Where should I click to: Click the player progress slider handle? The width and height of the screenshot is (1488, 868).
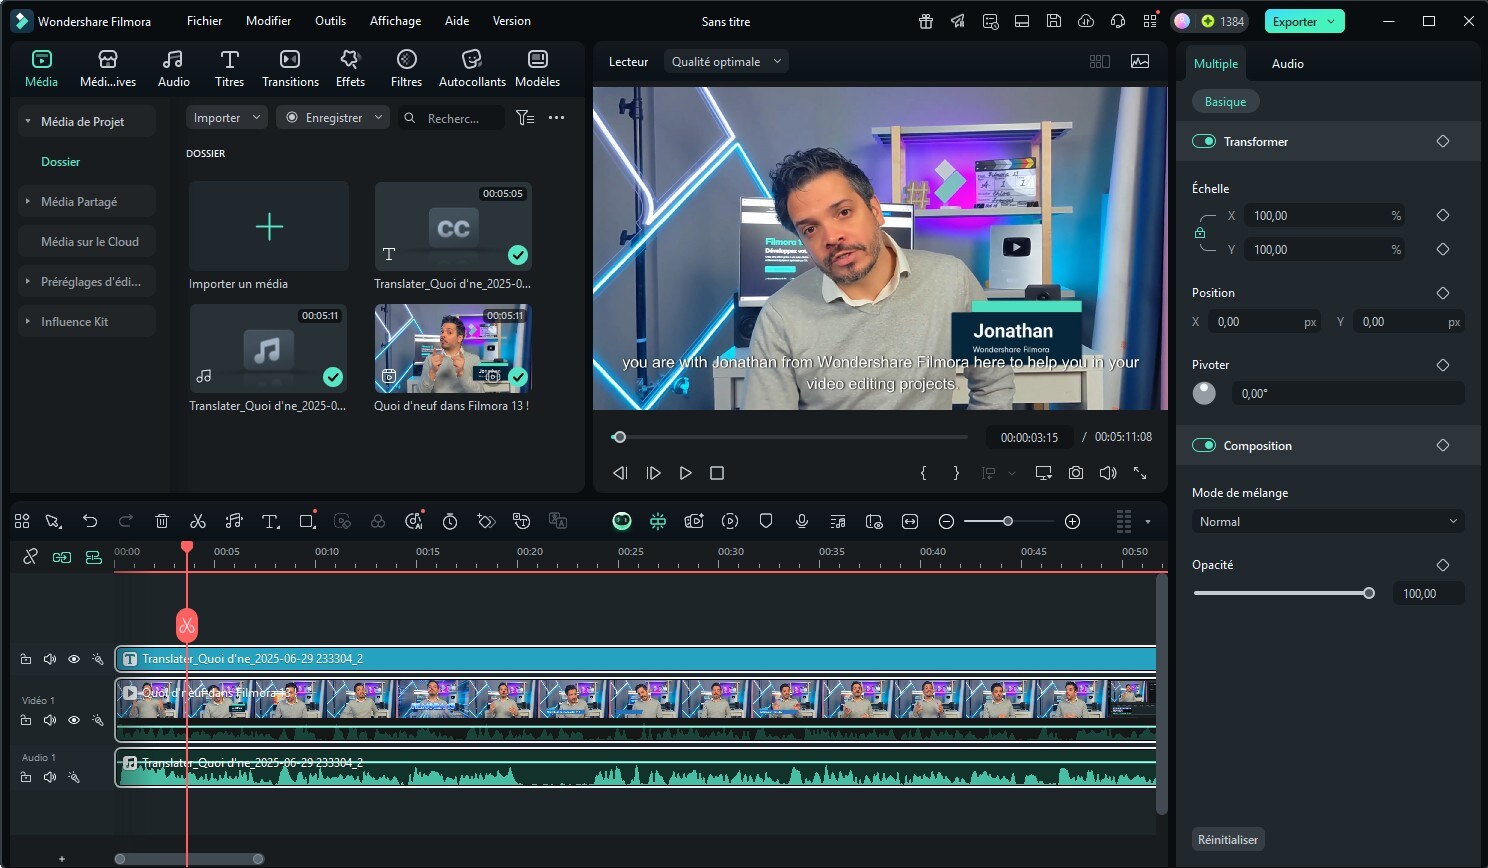coord(620,437)
